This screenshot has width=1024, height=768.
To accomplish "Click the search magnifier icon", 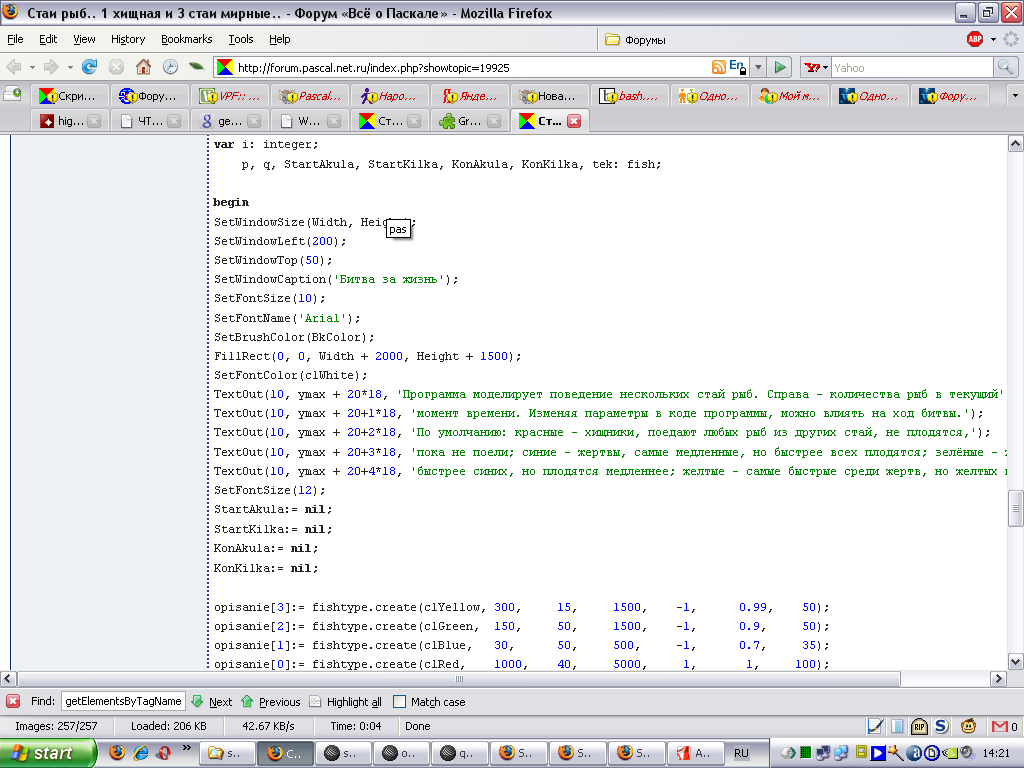I will 1005,67.
